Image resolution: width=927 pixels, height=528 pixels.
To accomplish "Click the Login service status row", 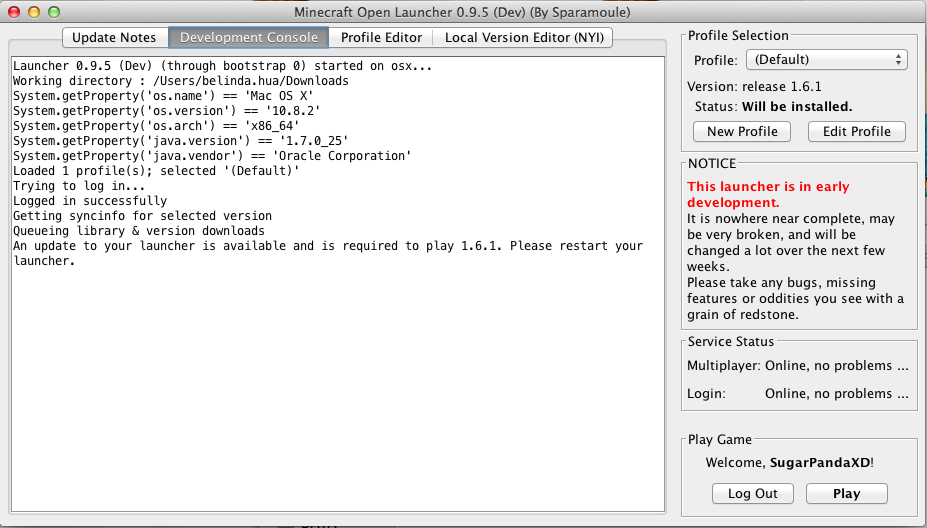I will tap(798, 394).
